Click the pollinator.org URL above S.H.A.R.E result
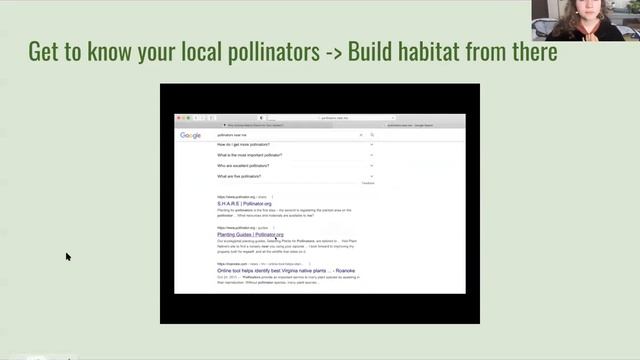 241,197
